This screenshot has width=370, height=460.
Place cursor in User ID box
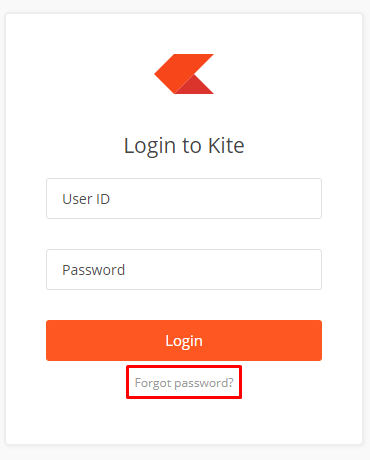pyautogui.click(x=184, y=199)
